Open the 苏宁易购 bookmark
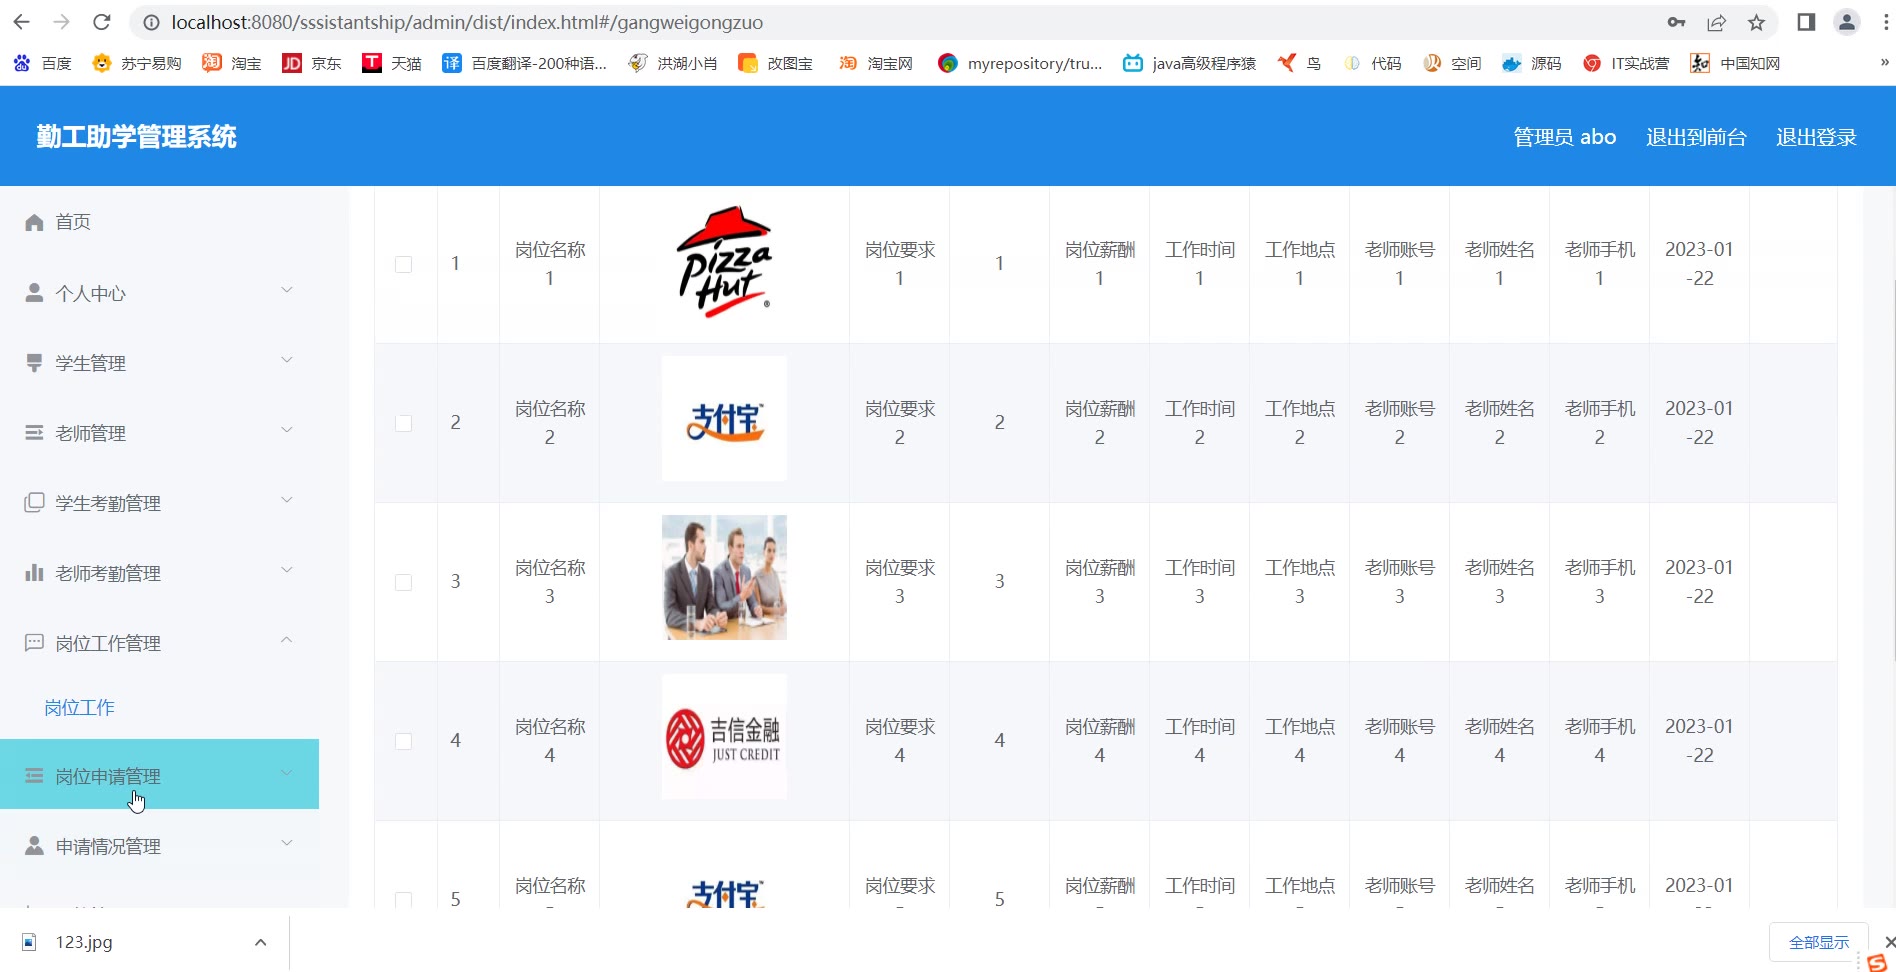The height and width of the screenshot is (972, 1896). pyautogui.click(x=136, y=63)
